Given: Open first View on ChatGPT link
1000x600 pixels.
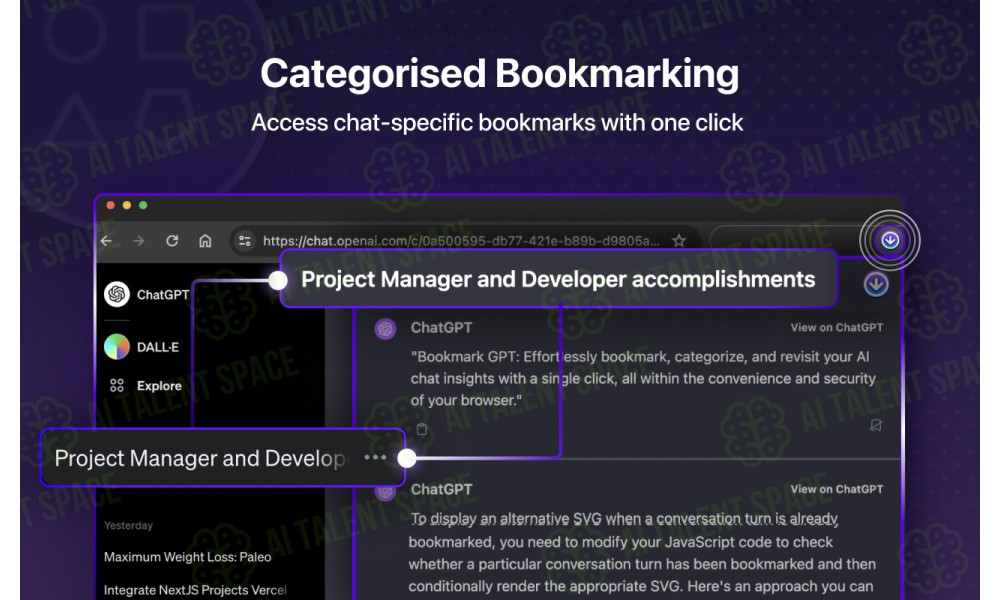Looking at the screenshot, I should pyautogui.click(x=837, y=327).
